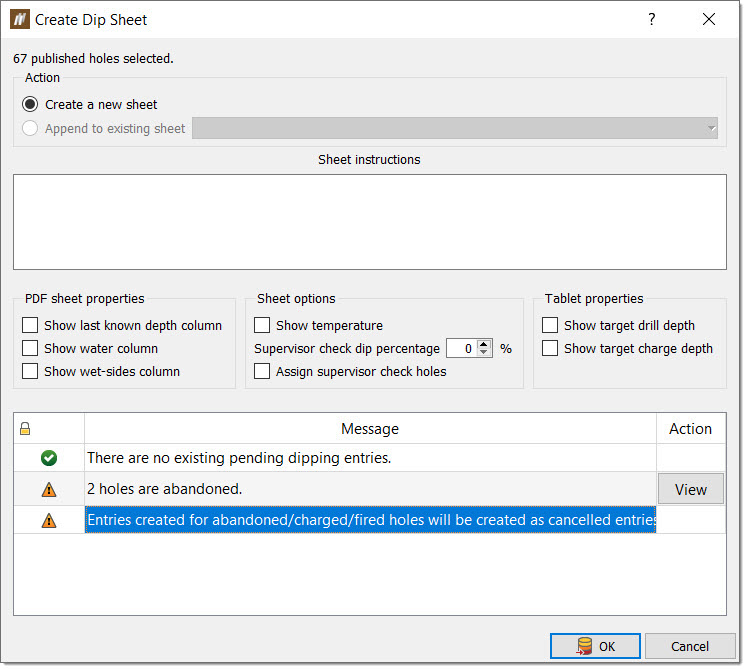Screen dimensions: 746x669
Task: Click into the Sheet instructions text area
Action: point(370,222)
